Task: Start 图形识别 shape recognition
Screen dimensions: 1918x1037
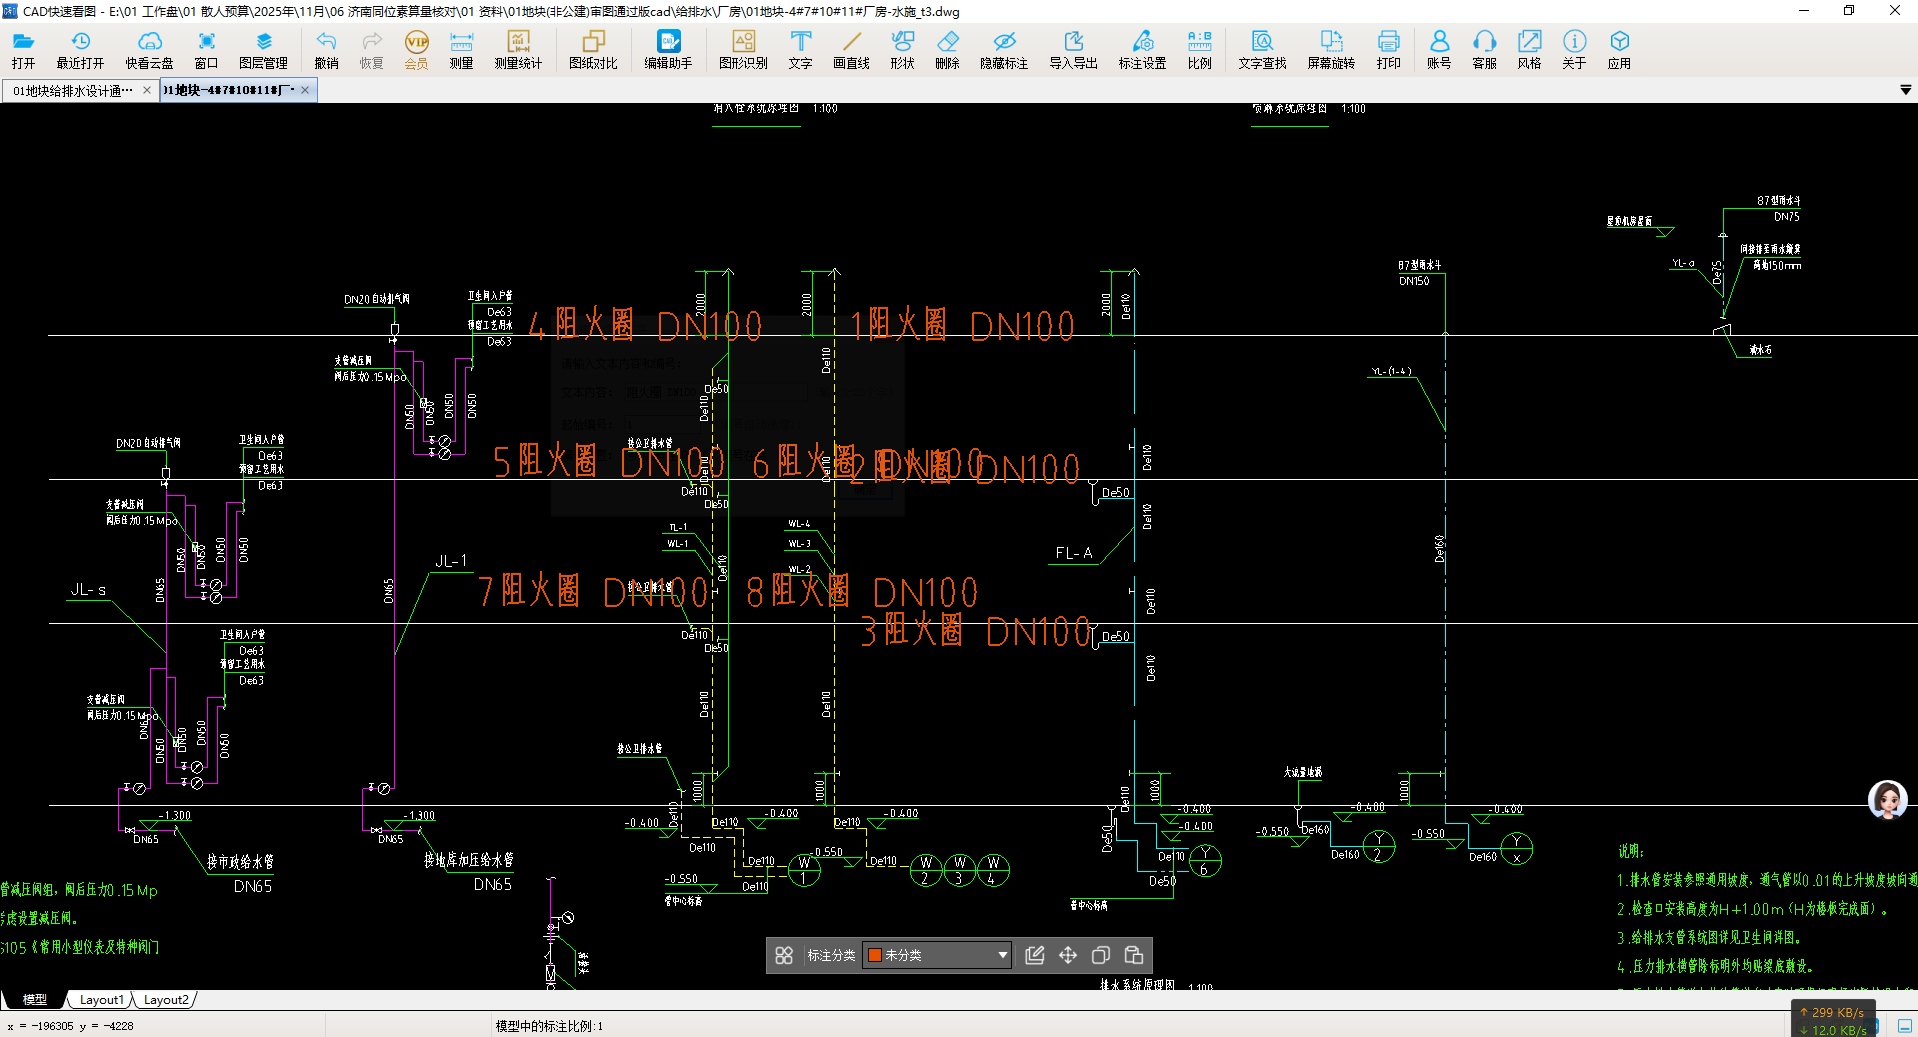Action: 743,49
